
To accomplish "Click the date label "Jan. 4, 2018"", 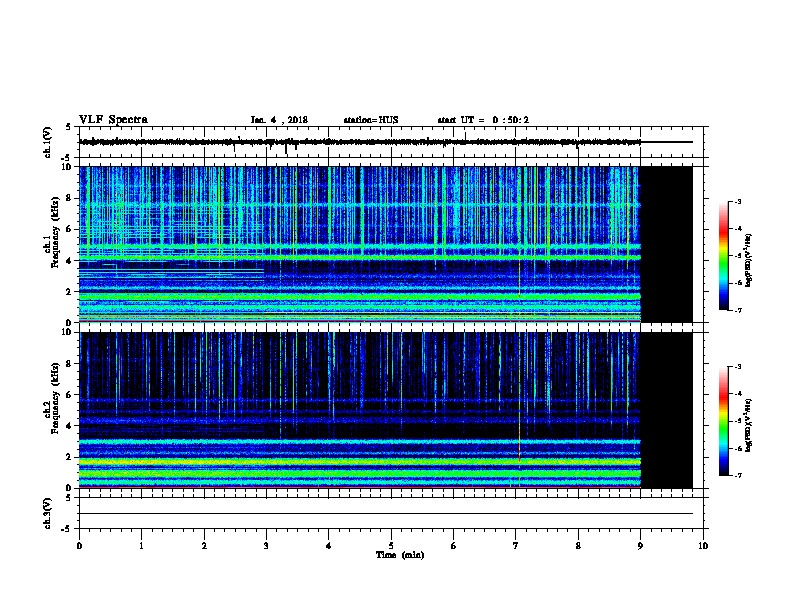I will coord(279,120).
